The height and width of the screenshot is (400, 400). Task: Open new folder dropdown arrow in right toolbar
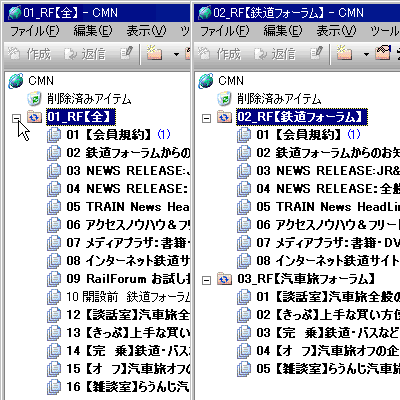(366, 54)
